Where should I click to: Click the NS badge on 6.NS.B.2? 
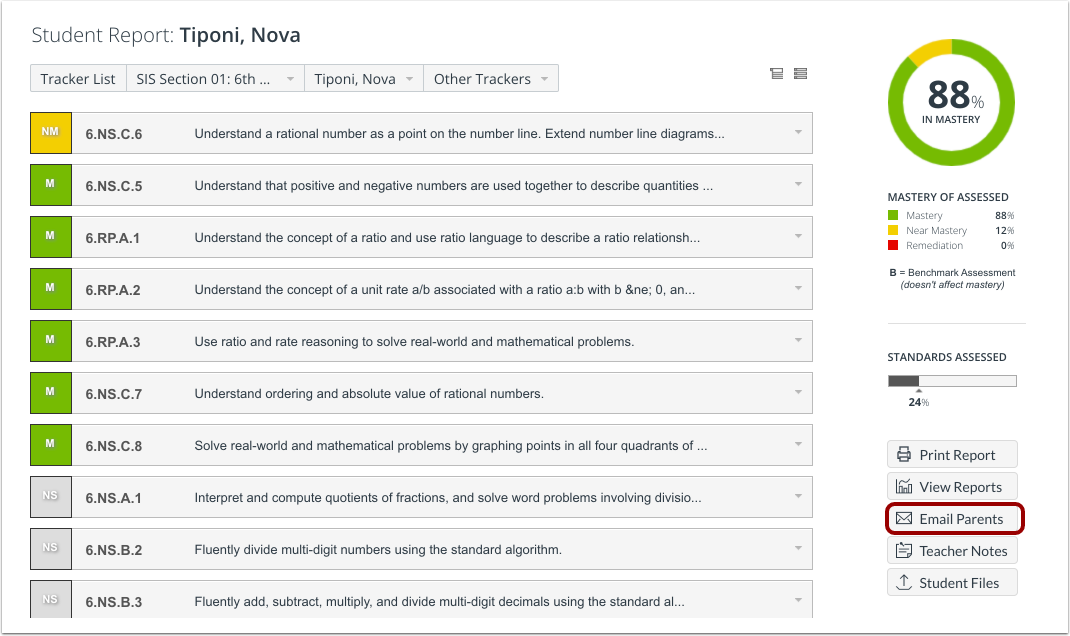coord(51,548)
